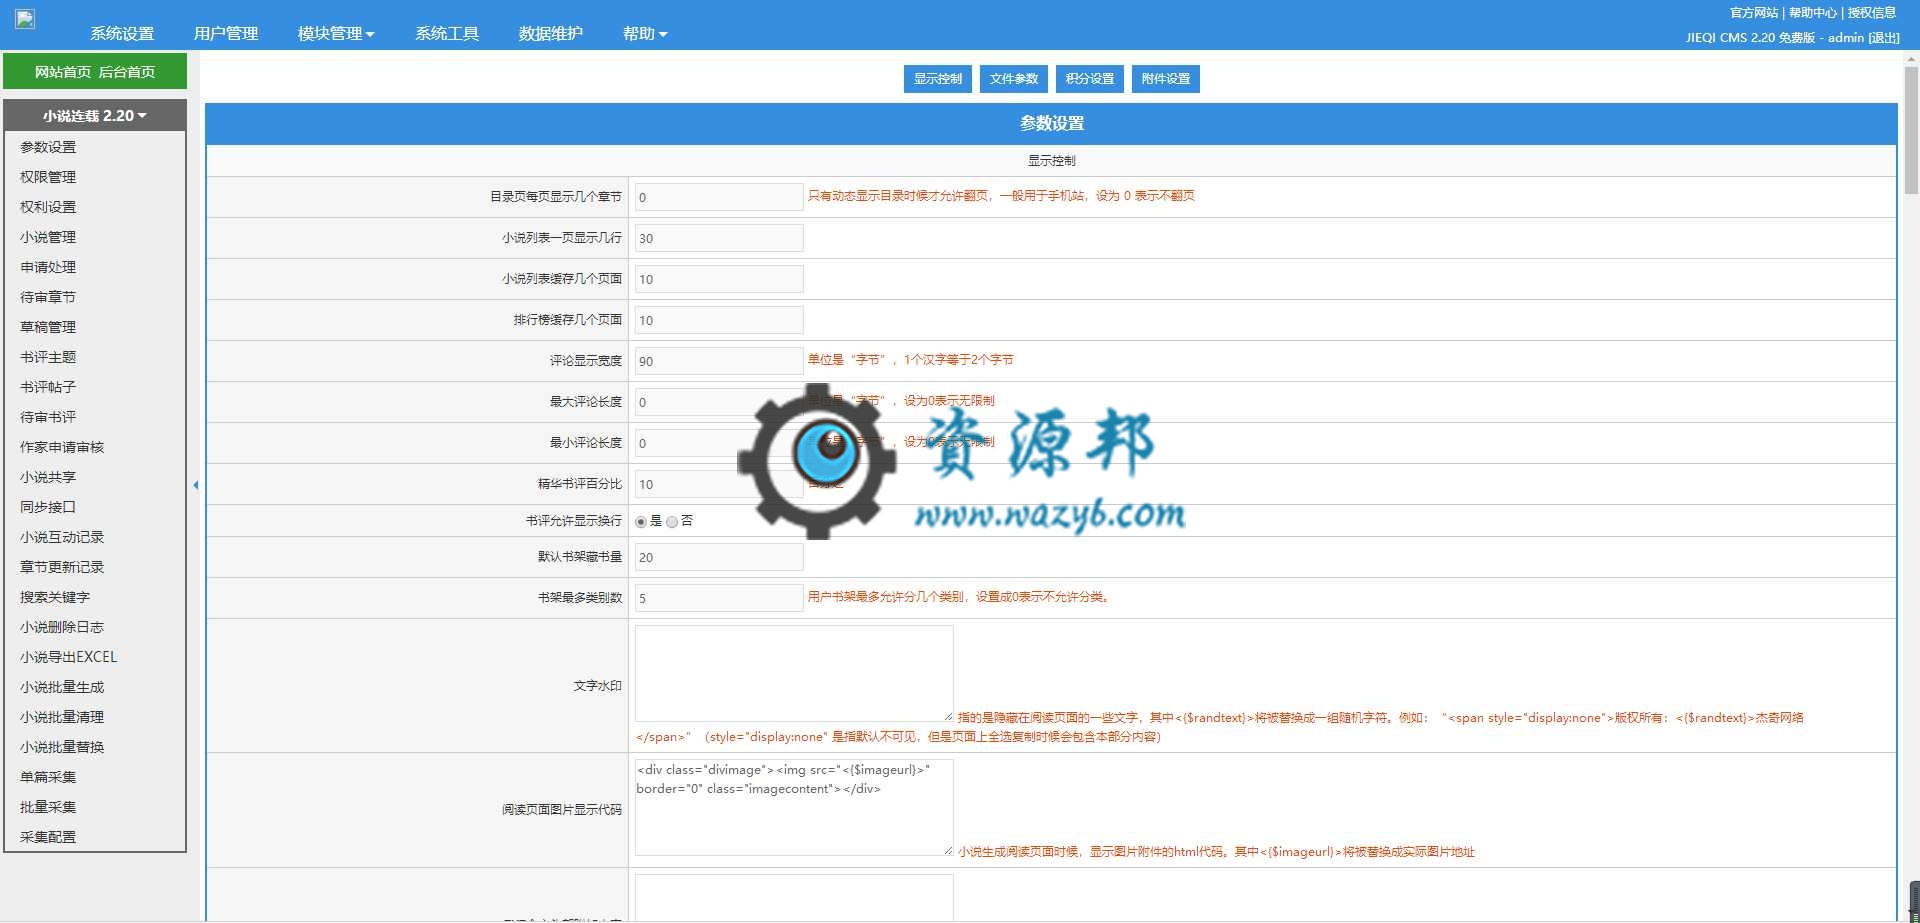The width and height of the screenshot is (1920, 923).
Task: Open 草稿管理 in the sidebar
Action: tap(48, 327)
